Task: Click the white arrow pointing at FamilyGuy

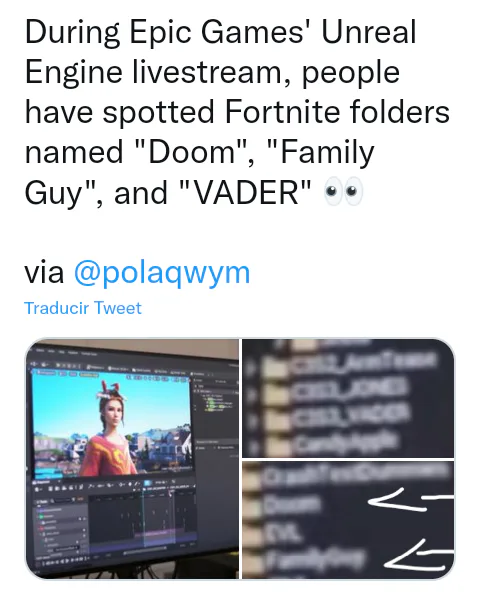Action: (x=419, y=556)
